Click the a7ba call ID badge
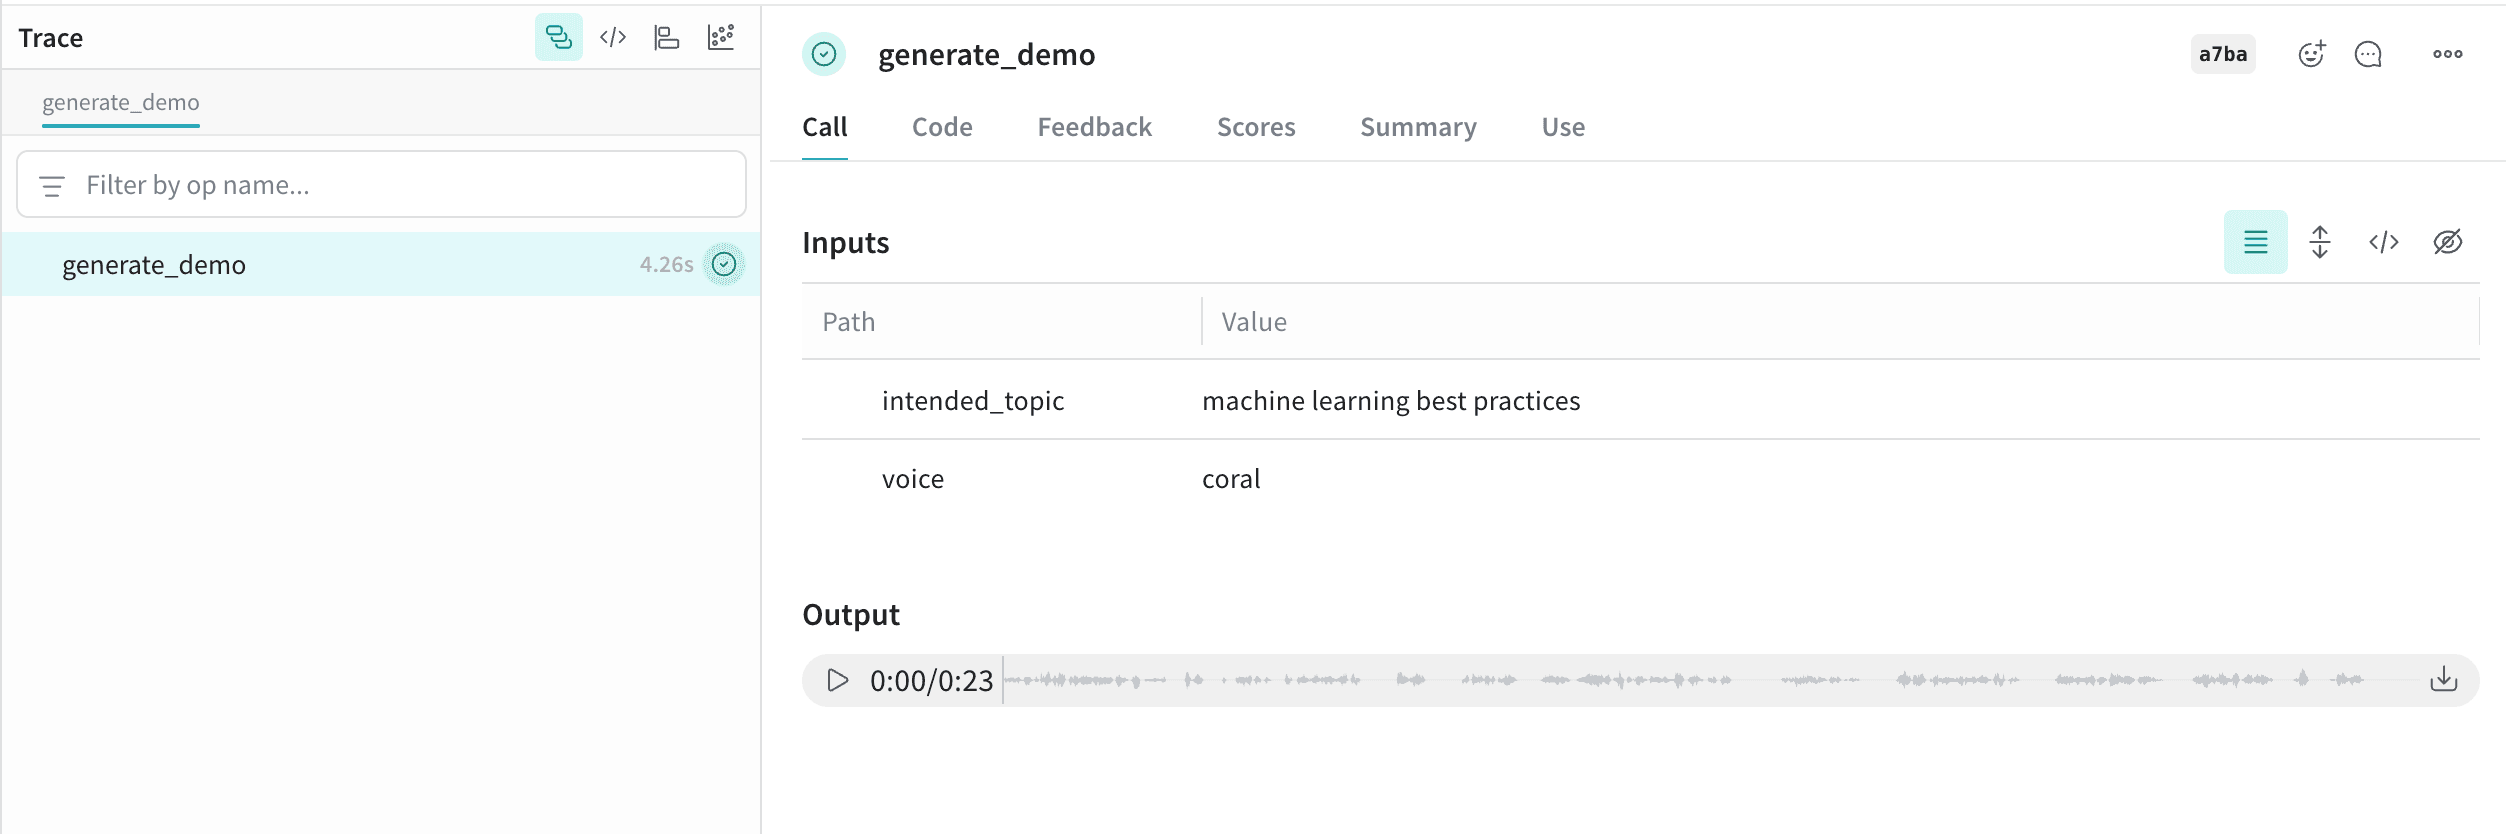Viewport: 2506px width, 834px height. 2222,54
